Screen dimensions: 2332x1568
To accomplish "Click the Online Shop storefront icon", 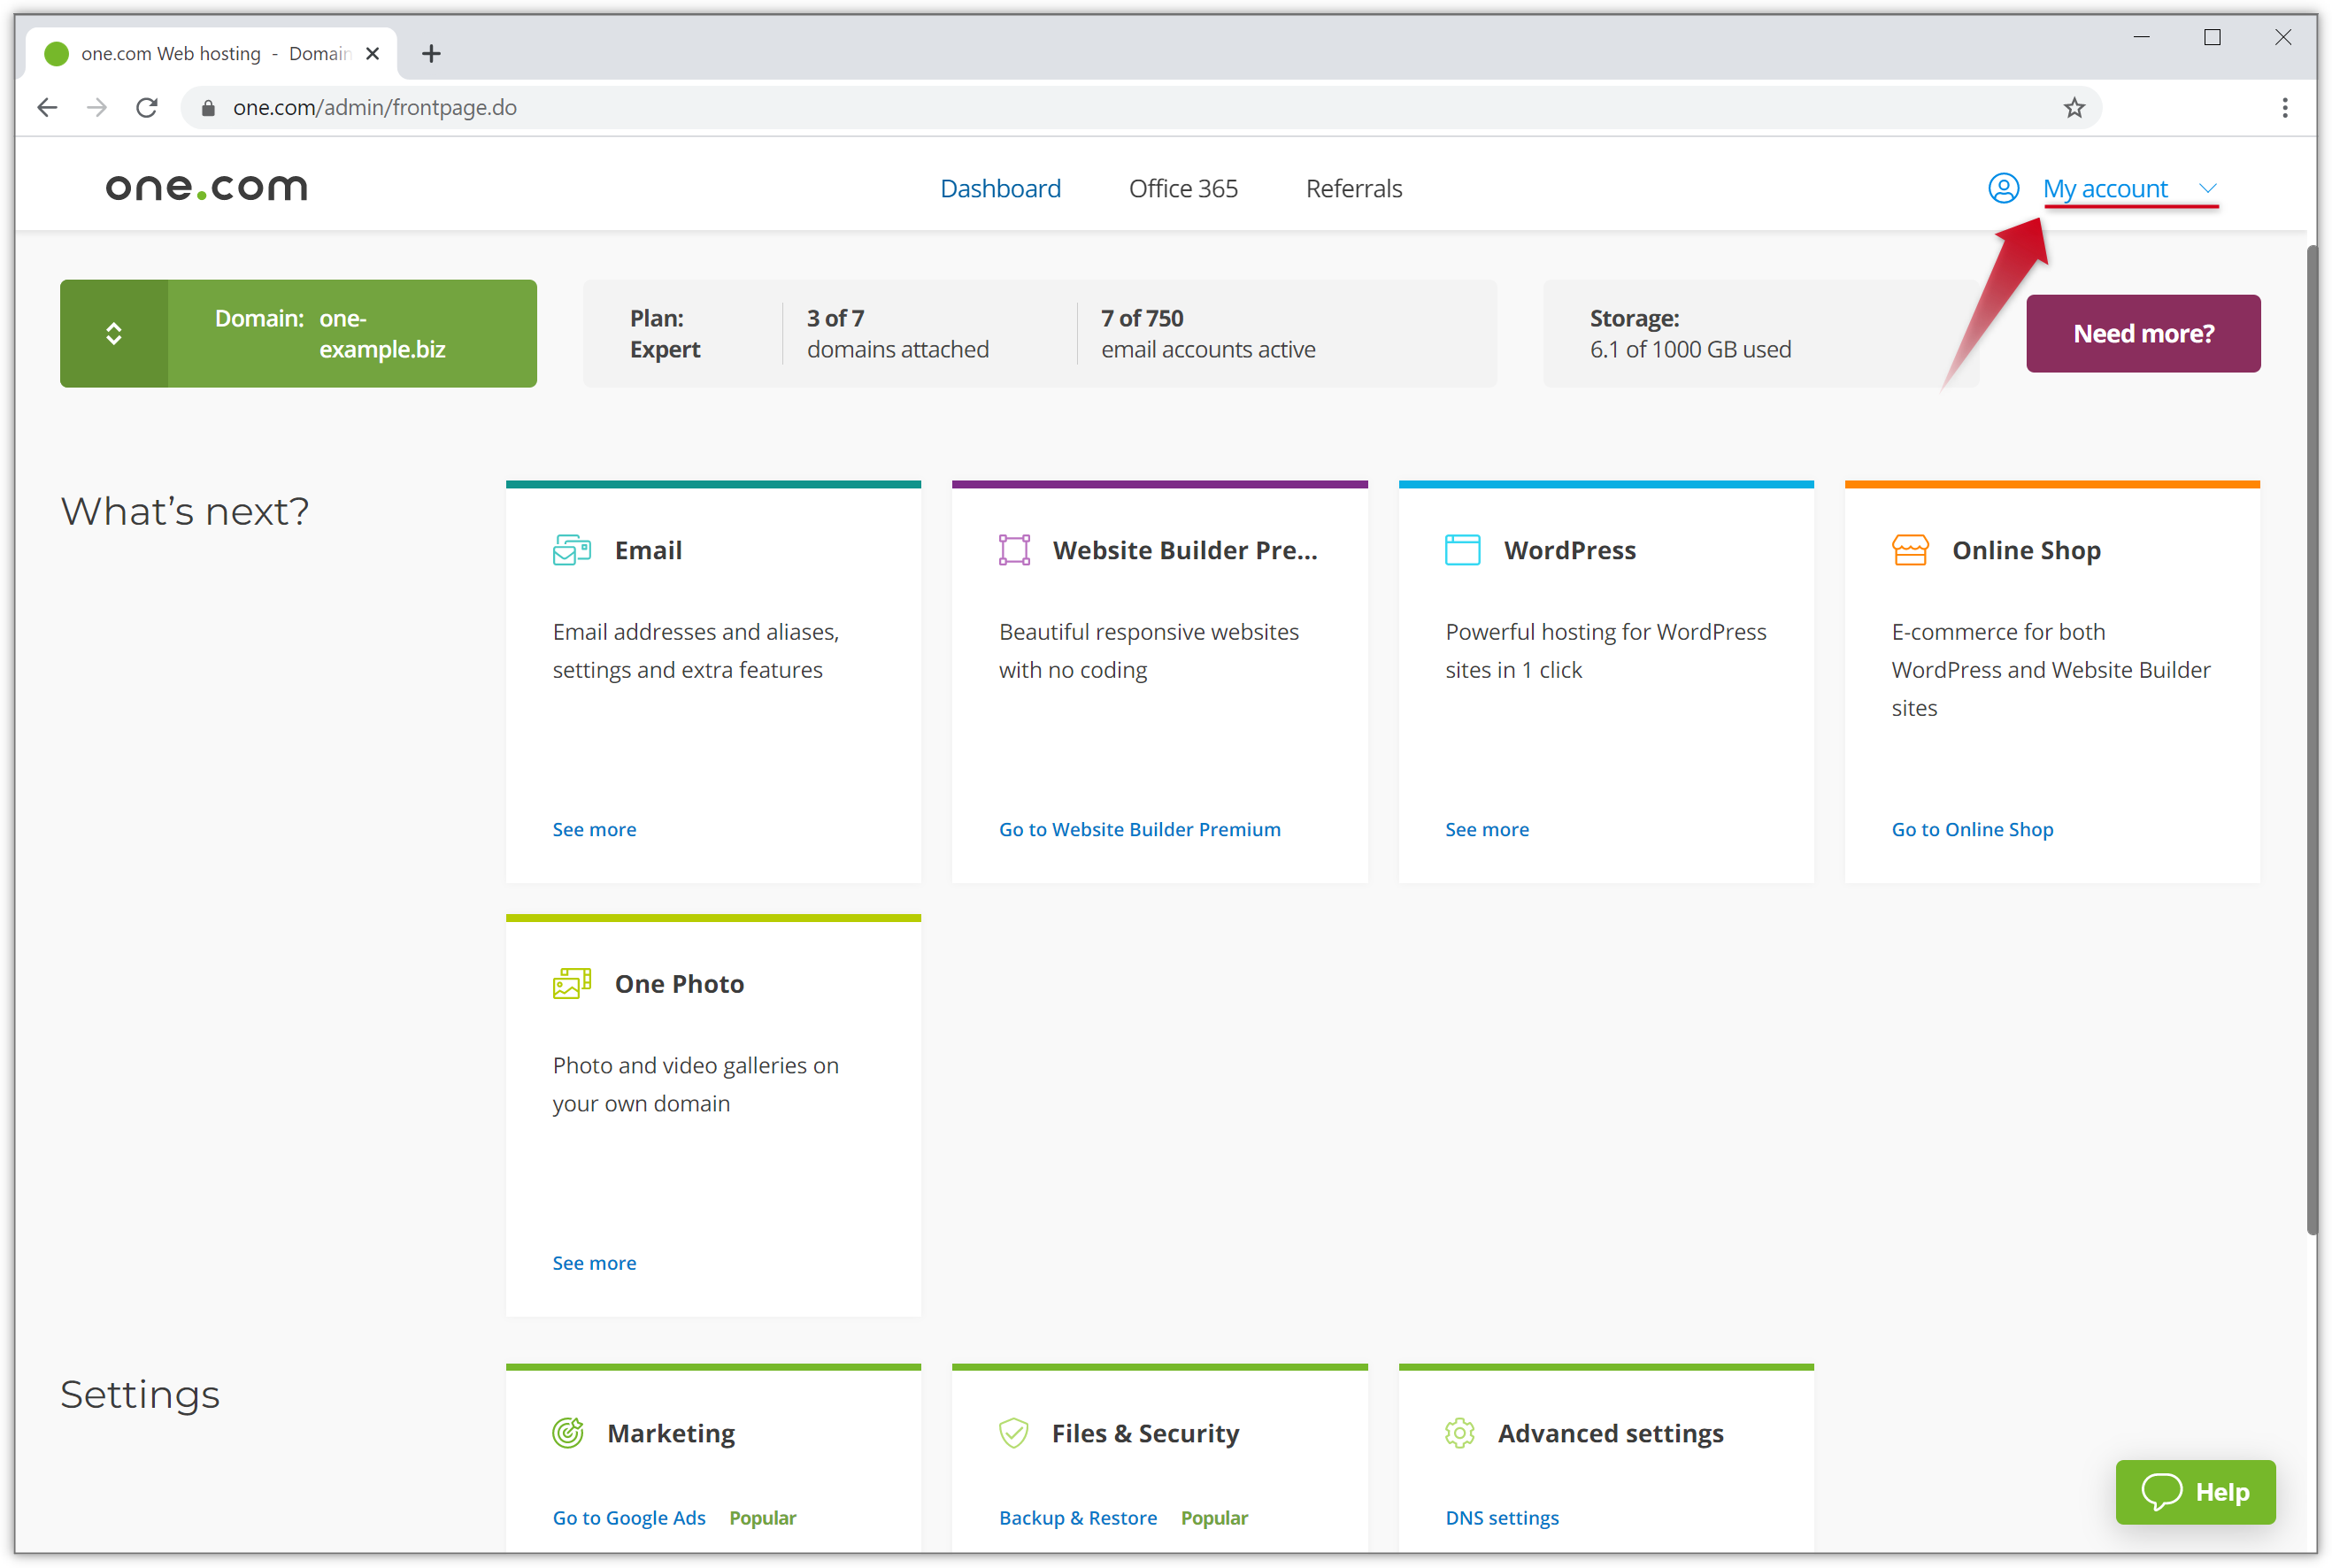I will (1910, 550).
